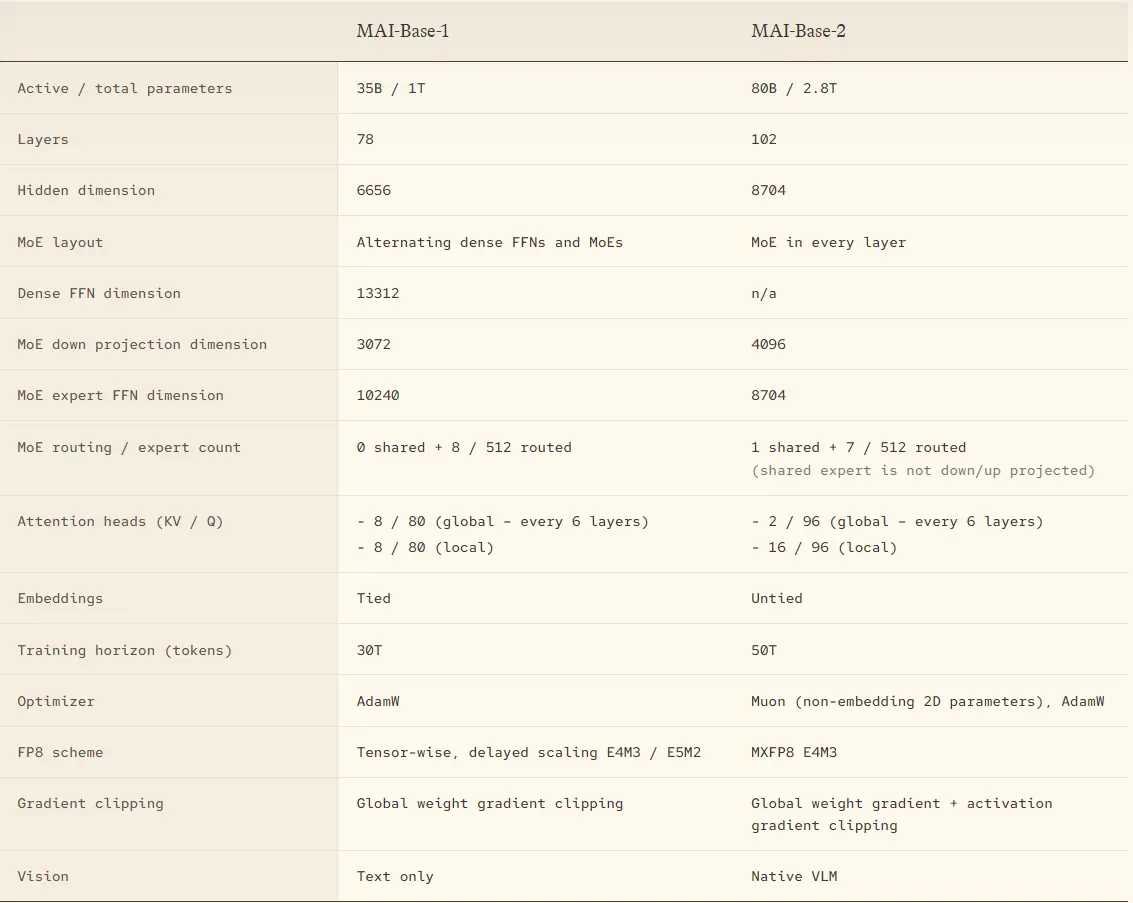Click 0 shared + 8 / 512 routed
This screenshot has height=903, width=1133.
pos(464,447)
